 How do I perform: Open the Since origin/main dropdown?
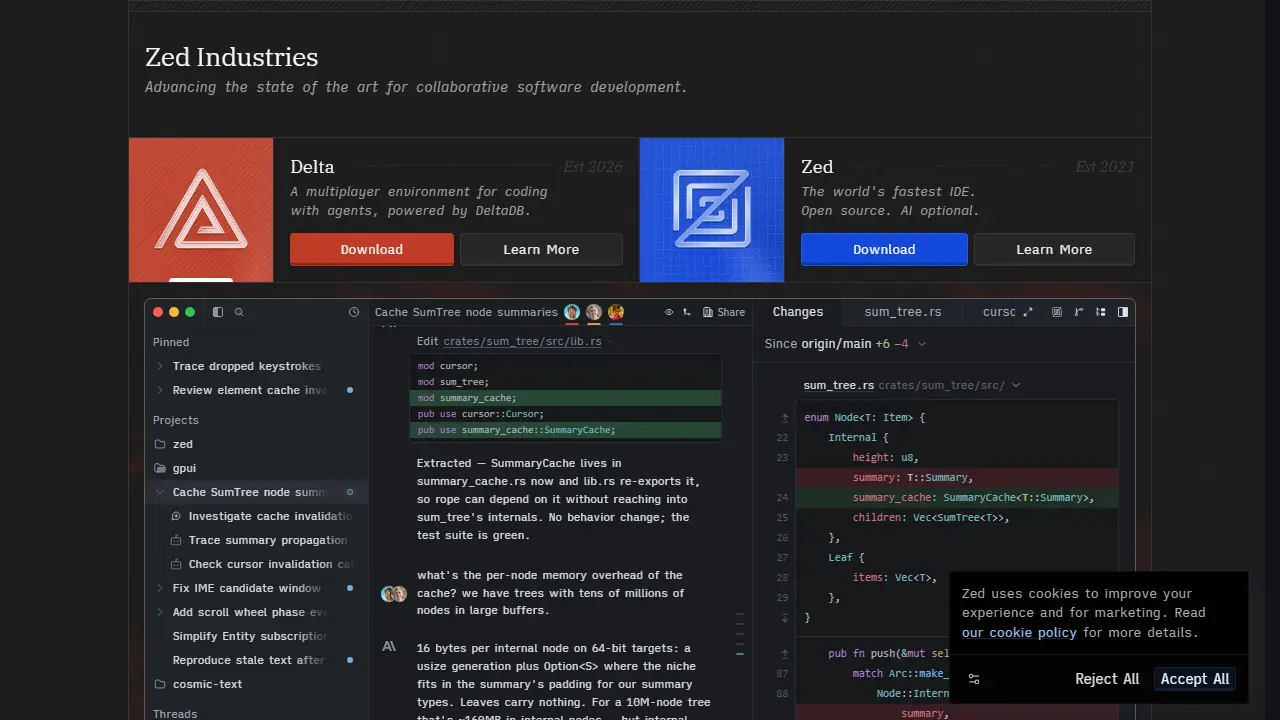pyautogui.click(x=846, y=343)
